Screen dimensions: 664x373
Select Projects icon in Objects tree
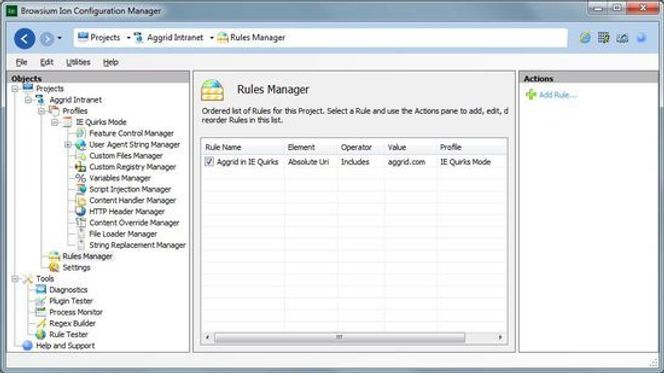(28, 88)
